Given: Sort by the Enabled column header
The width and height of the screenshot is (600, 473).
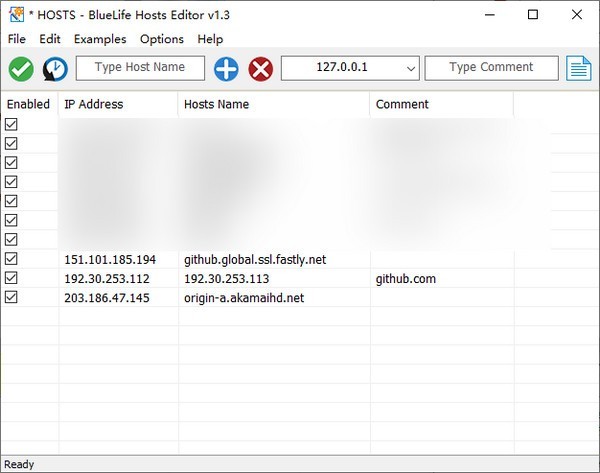Looking at the screenshot, I should [x=29, y=104].
